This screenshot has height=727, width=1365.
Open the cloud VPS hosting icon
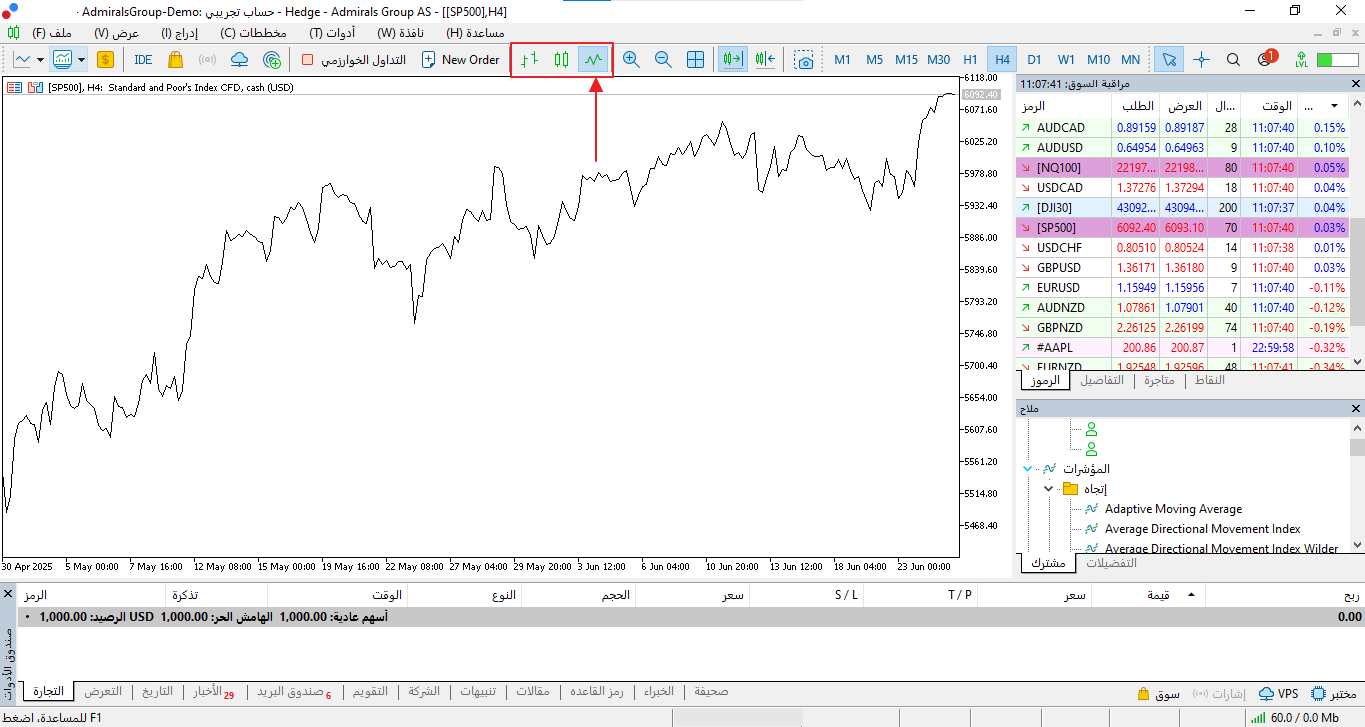(239, 60)
